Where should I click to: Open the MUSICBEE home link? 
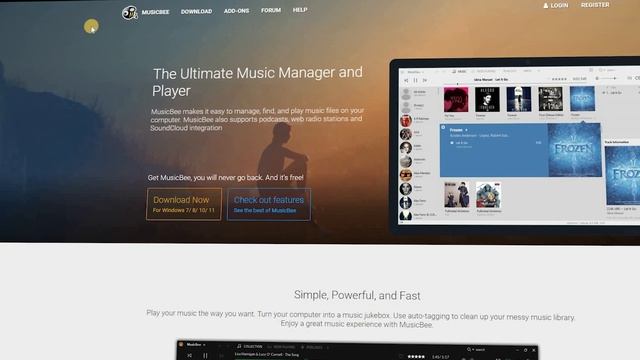pyautogui.click(x=156, y=12)
